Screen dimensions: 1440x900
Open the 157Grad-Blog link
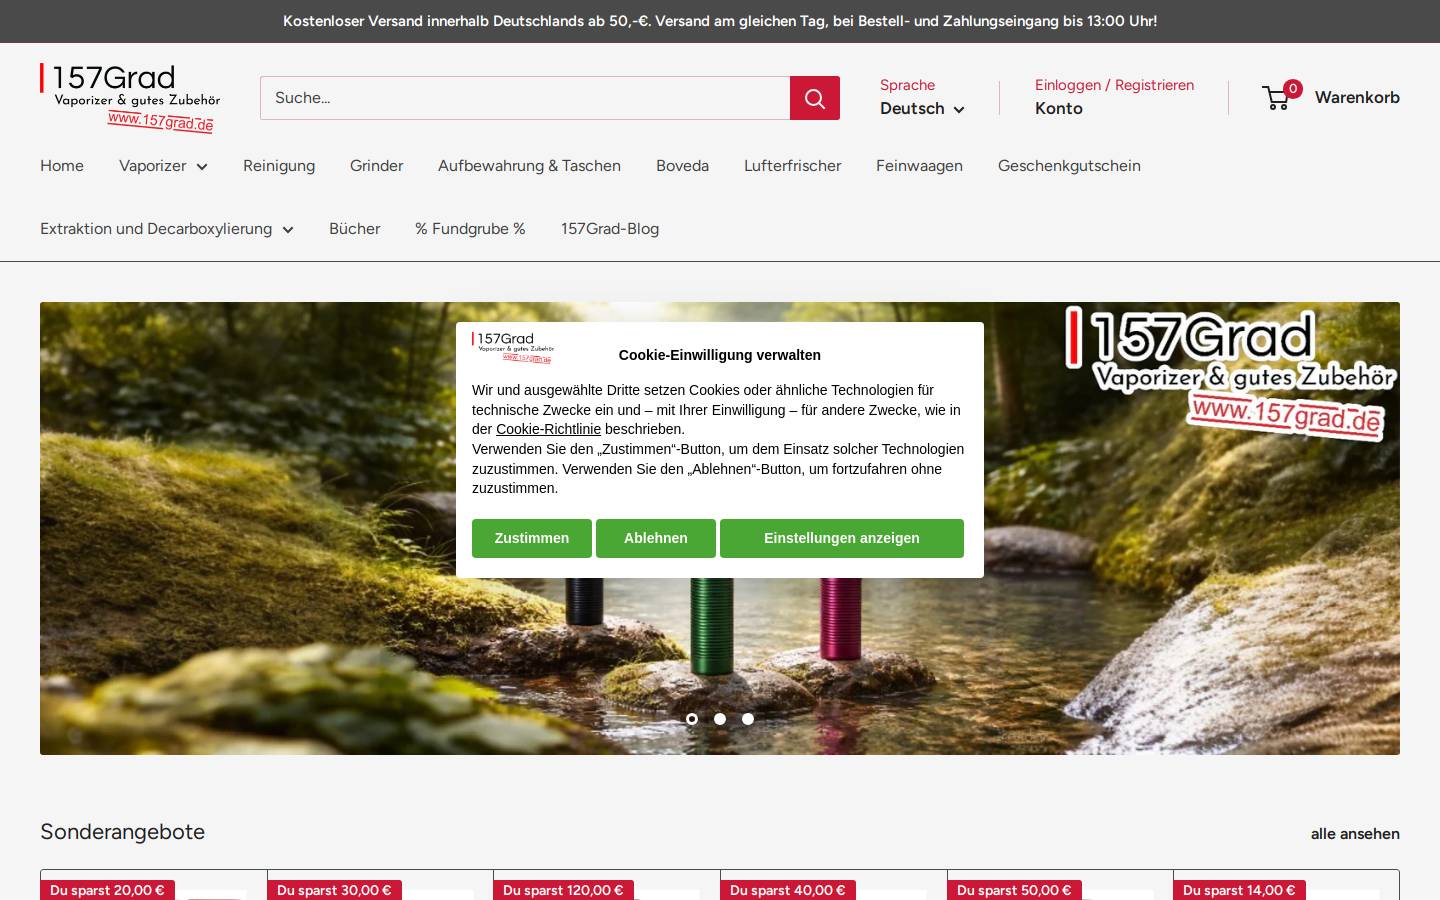point(610,229)
